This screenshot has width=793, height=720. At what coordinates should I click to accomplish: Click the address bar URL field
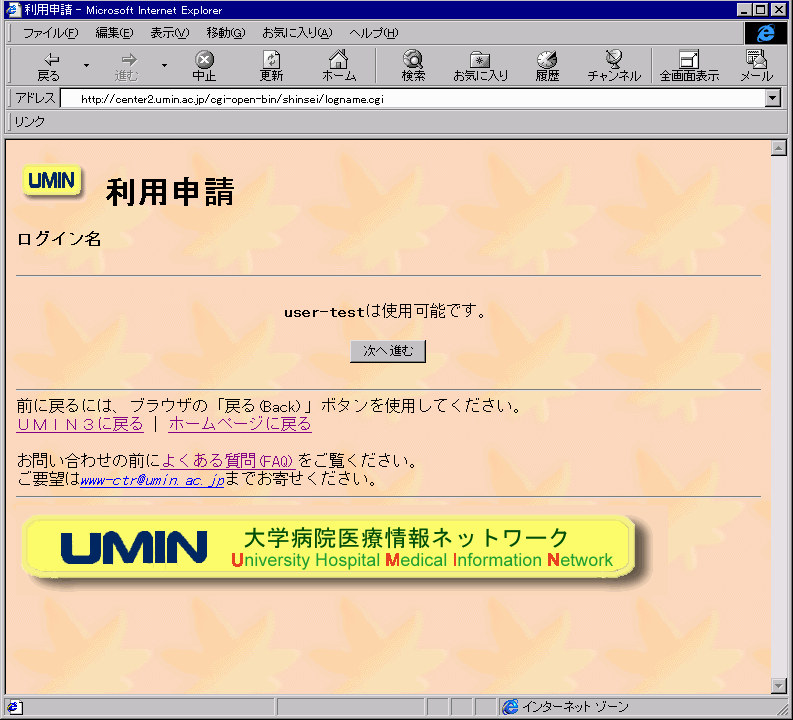click(400, 99)
